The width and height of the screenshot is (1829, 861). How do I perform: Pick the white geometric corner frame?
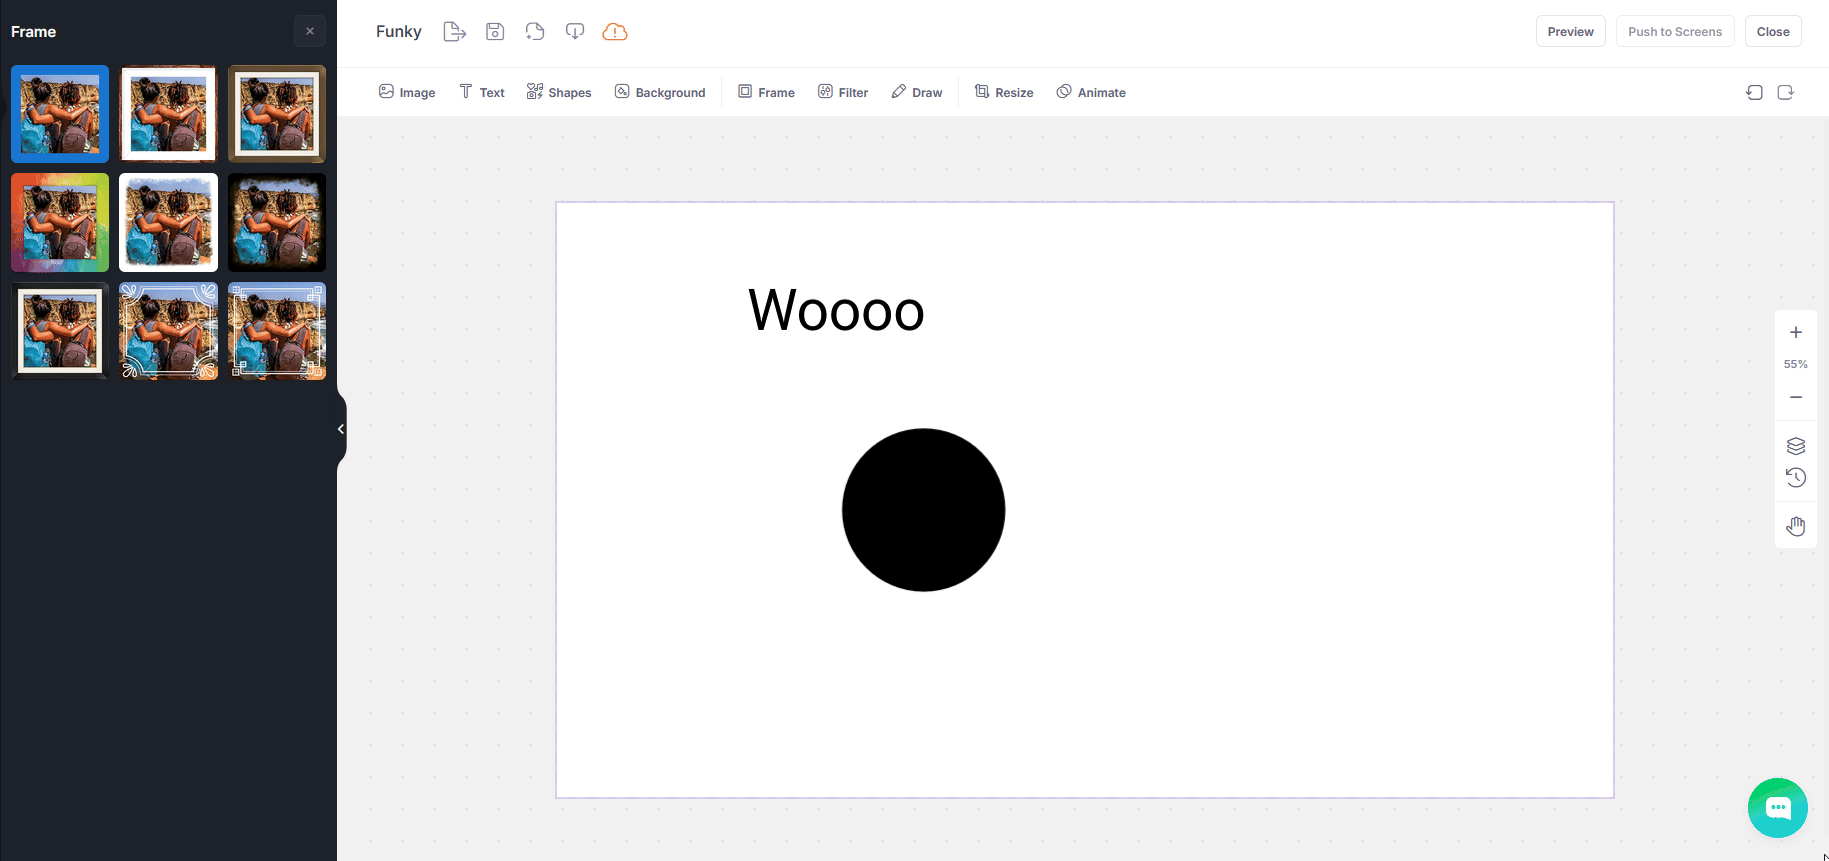pos(277,331)
